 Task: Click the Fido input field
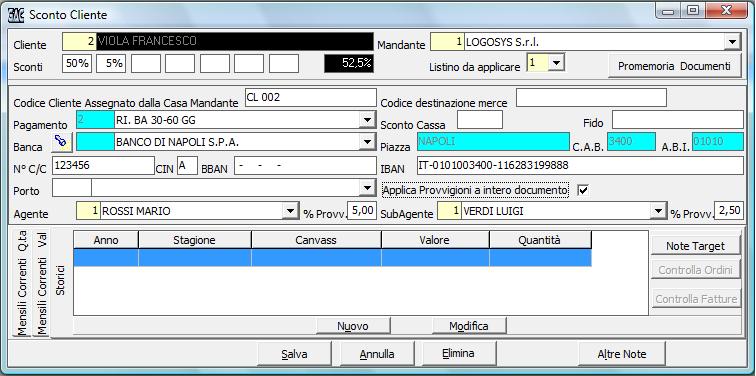678,120
